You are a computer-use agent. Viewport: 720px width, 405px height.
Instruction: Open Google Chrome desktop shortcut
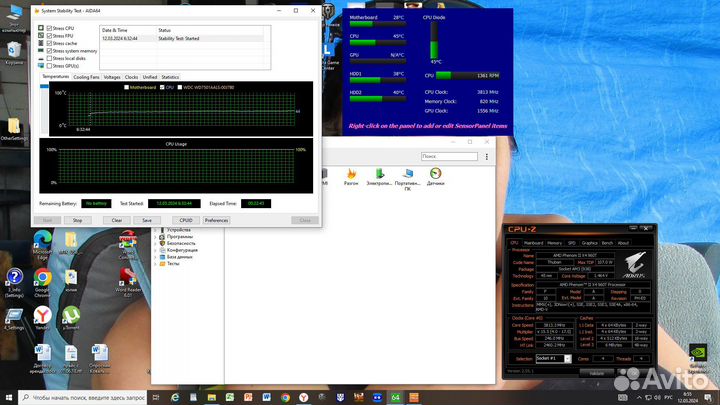[42, 283]
